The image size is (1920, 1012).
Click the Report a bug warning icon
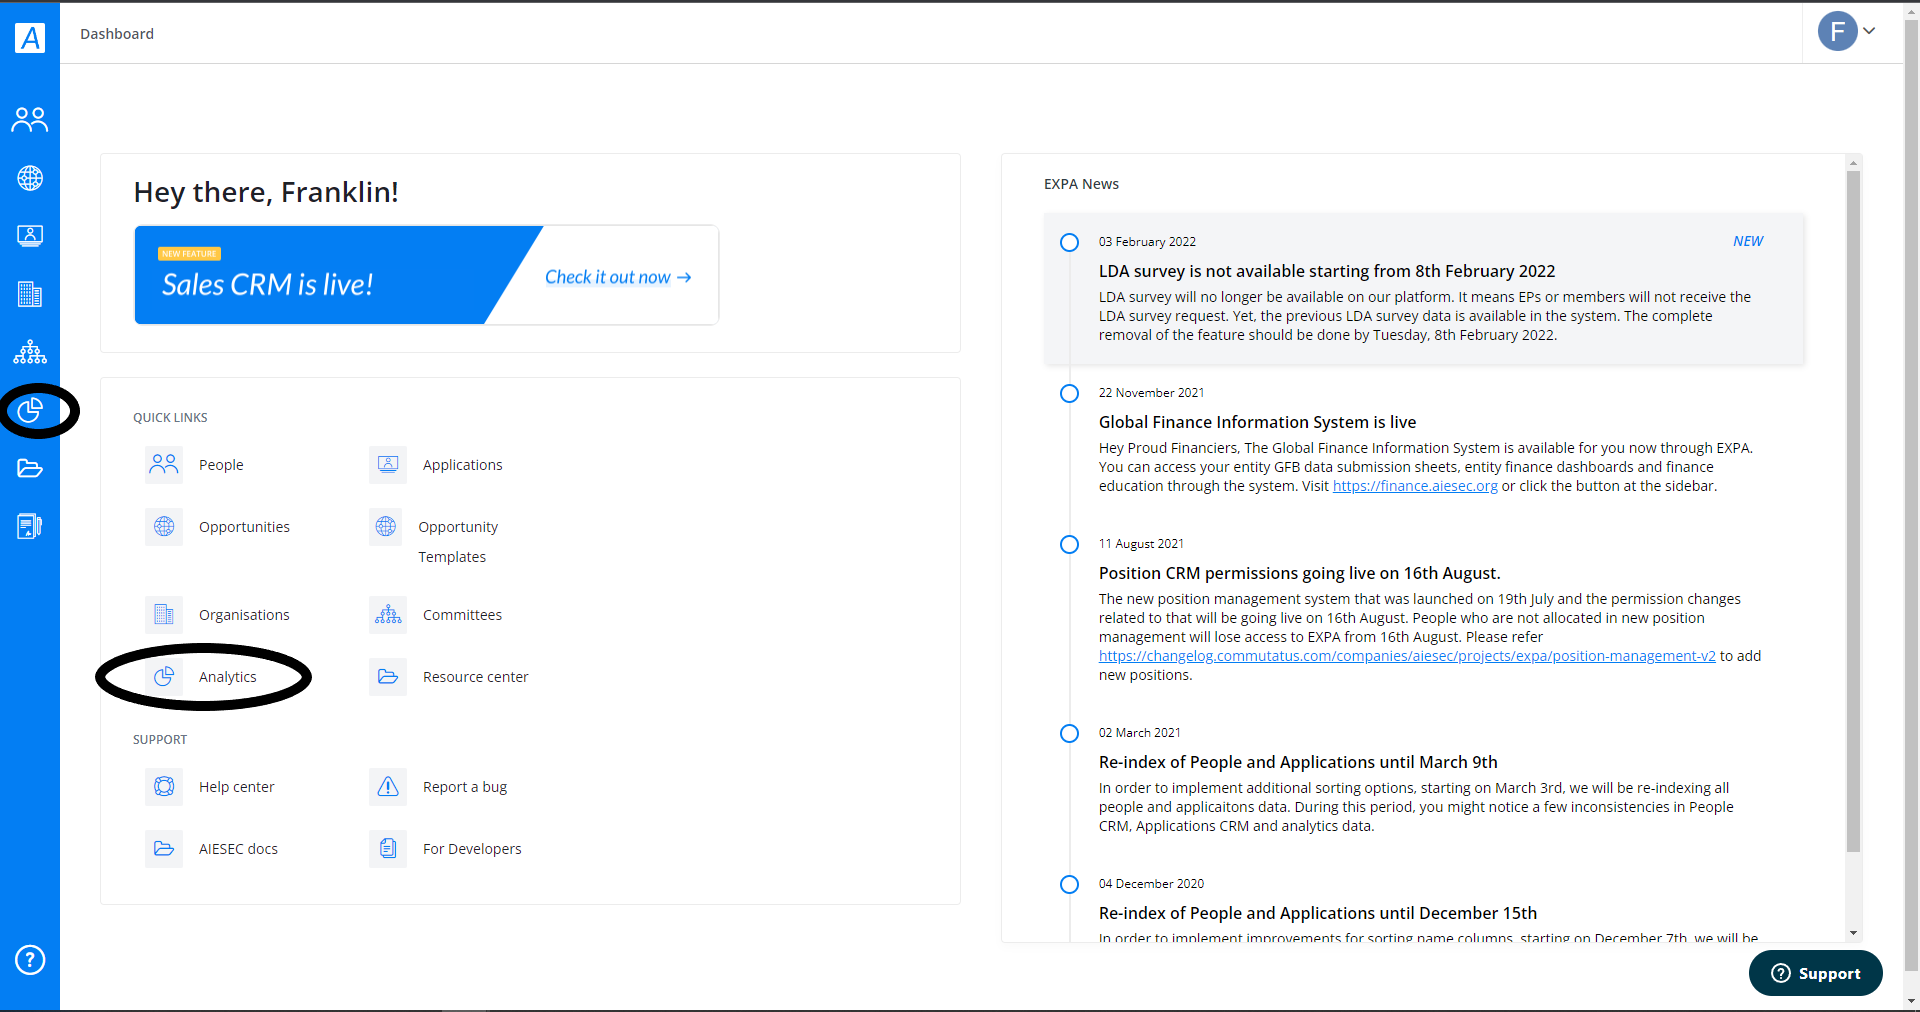(x=388, y=787)
